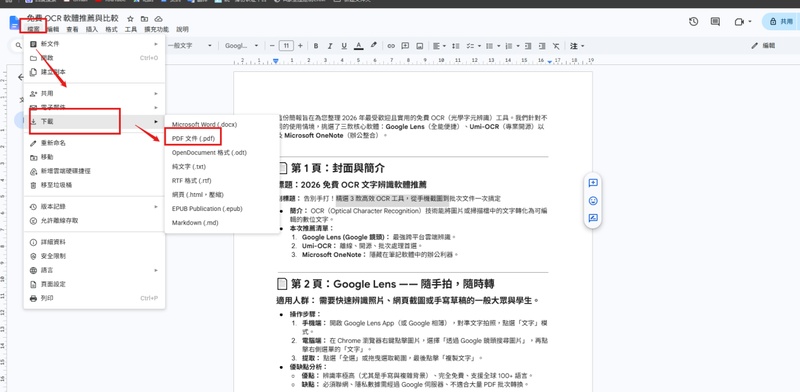This screenshot has height=392, width=800.
Task: Open the 插入 menu
Action: pyautogui.click(x=92, y=30)
